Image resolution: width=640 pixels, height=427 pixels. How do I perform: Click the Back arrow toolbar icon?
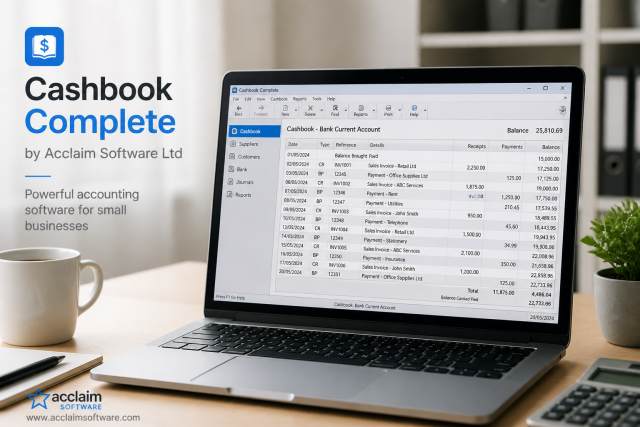239,108
